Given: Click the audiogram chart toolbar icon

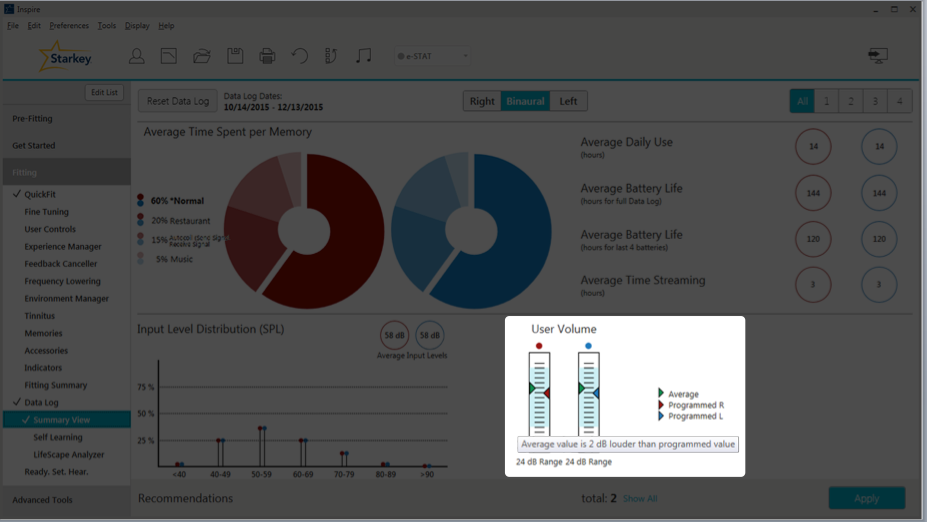Looking at the screenshot, I should [x=168, y=56].
